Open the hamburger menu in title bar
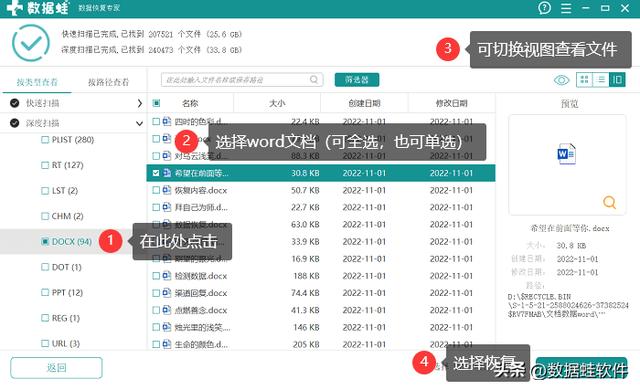This screenshot has height=390, width=640. pyautogui.click(x=566, y=8)
